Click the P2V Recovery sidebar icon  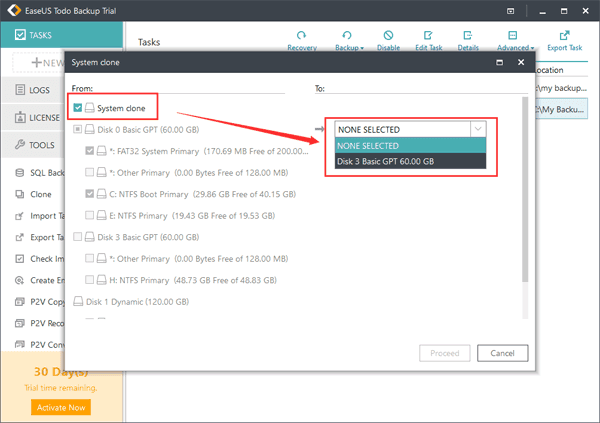coord(19,323)
